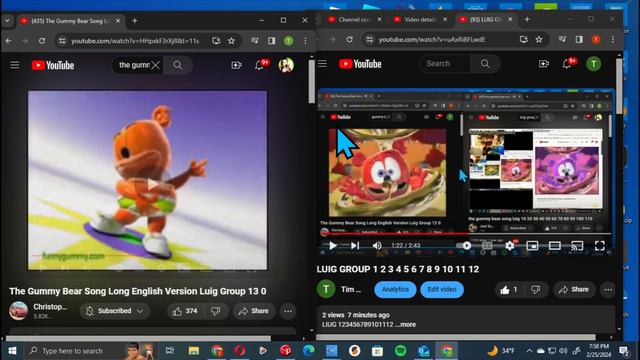Open the Windows Start menu

(x=12, y=351)
